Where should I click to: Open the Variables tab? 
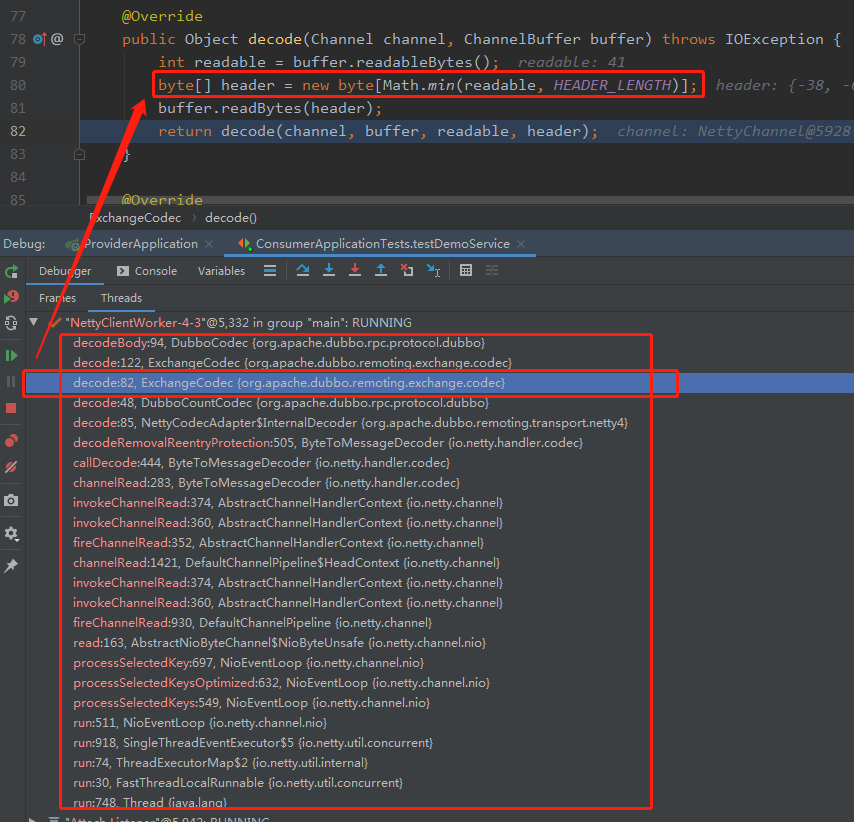point(221,271)
